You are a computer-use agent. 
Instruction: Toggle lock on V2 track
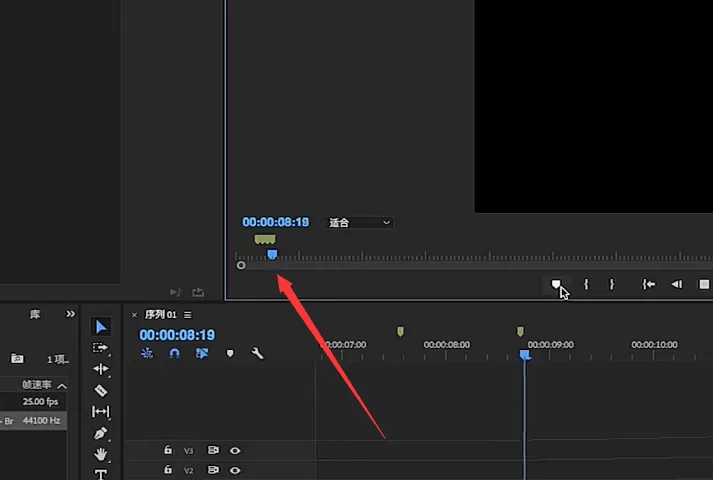[168, 470]
